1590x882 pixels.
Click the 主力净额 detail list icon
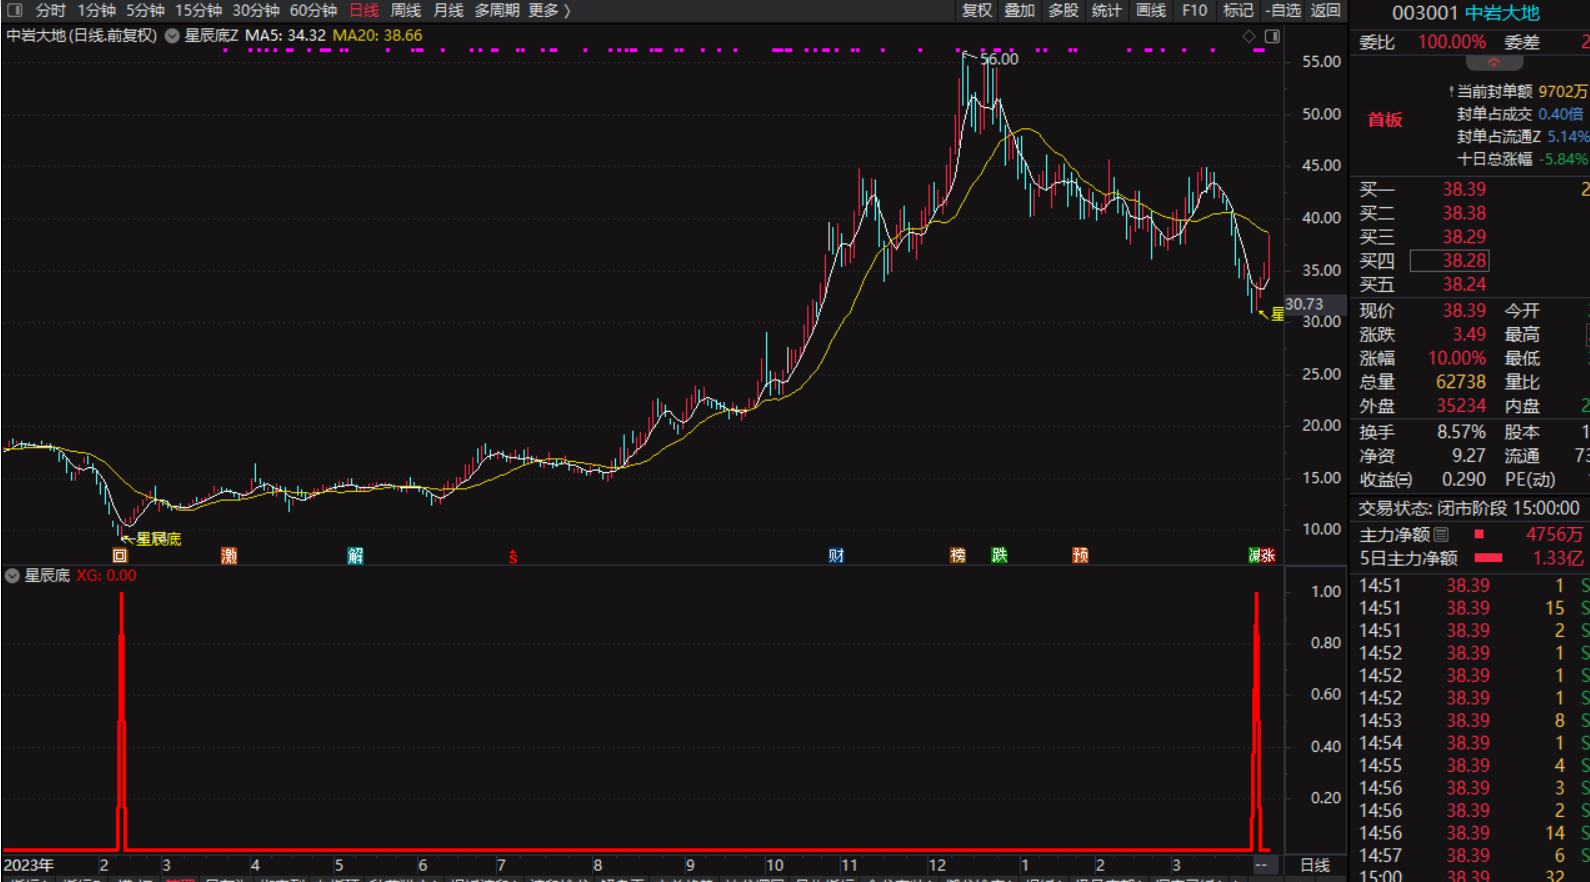coord(1441,535)
